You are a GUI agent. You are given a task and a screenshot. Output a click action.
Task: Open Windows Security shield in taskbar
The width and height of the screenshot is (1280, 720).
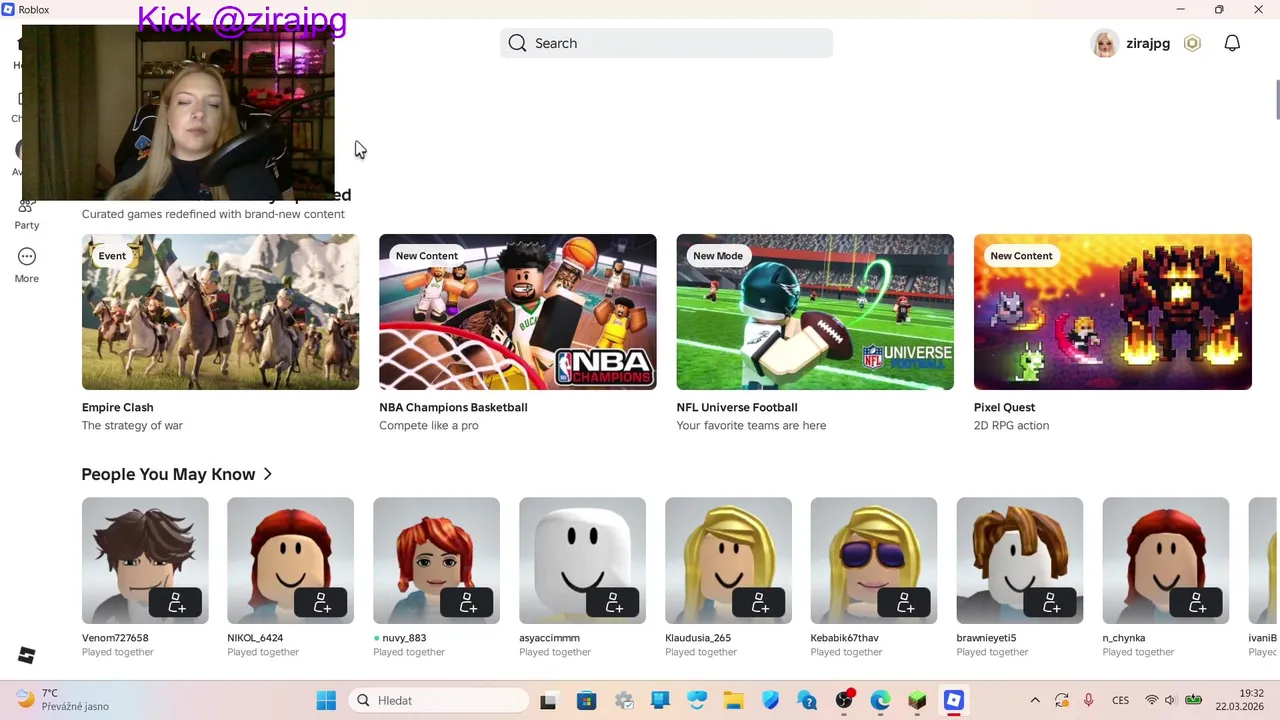pos(770,700)
